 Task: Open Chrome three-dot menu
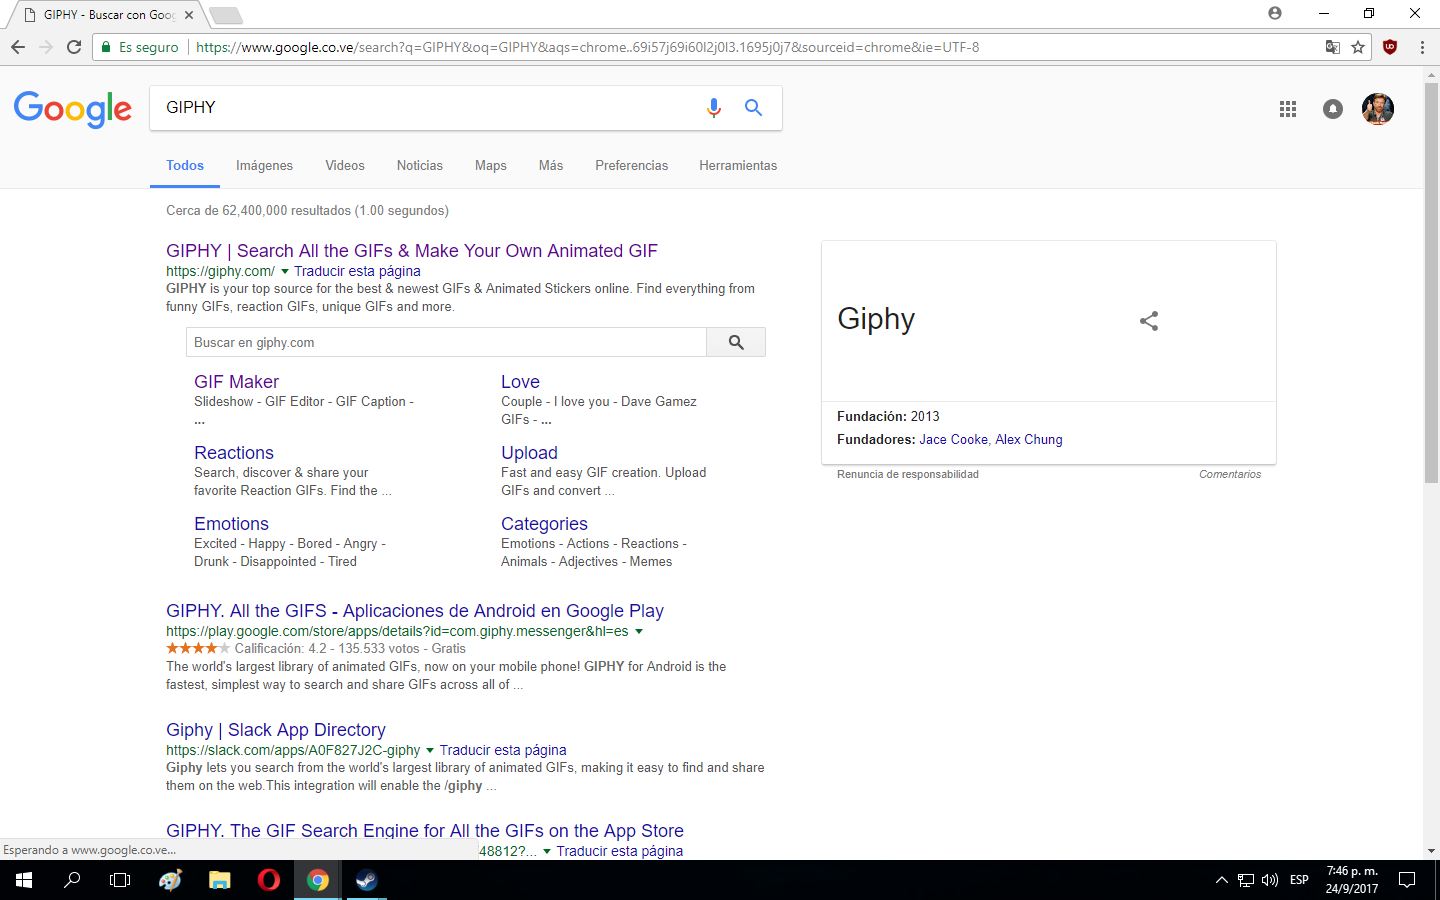point(1422,47)
